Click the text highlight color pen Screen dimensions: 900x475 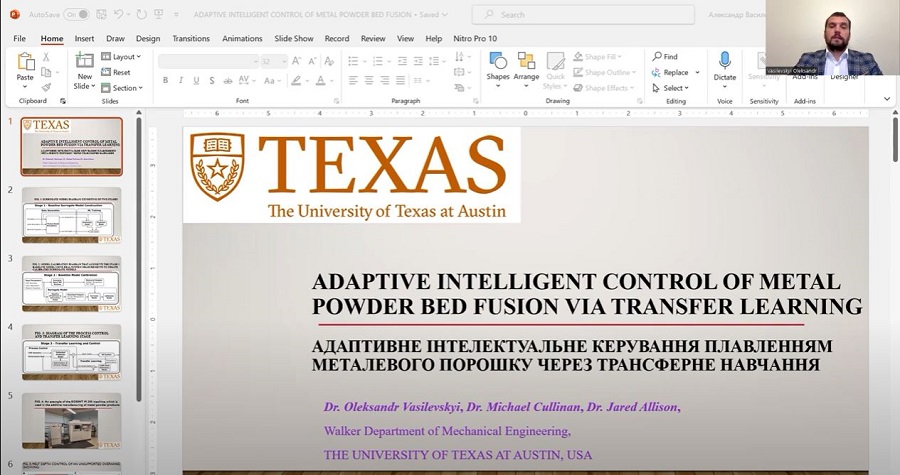pyautogui.click(x=296, y=80)
